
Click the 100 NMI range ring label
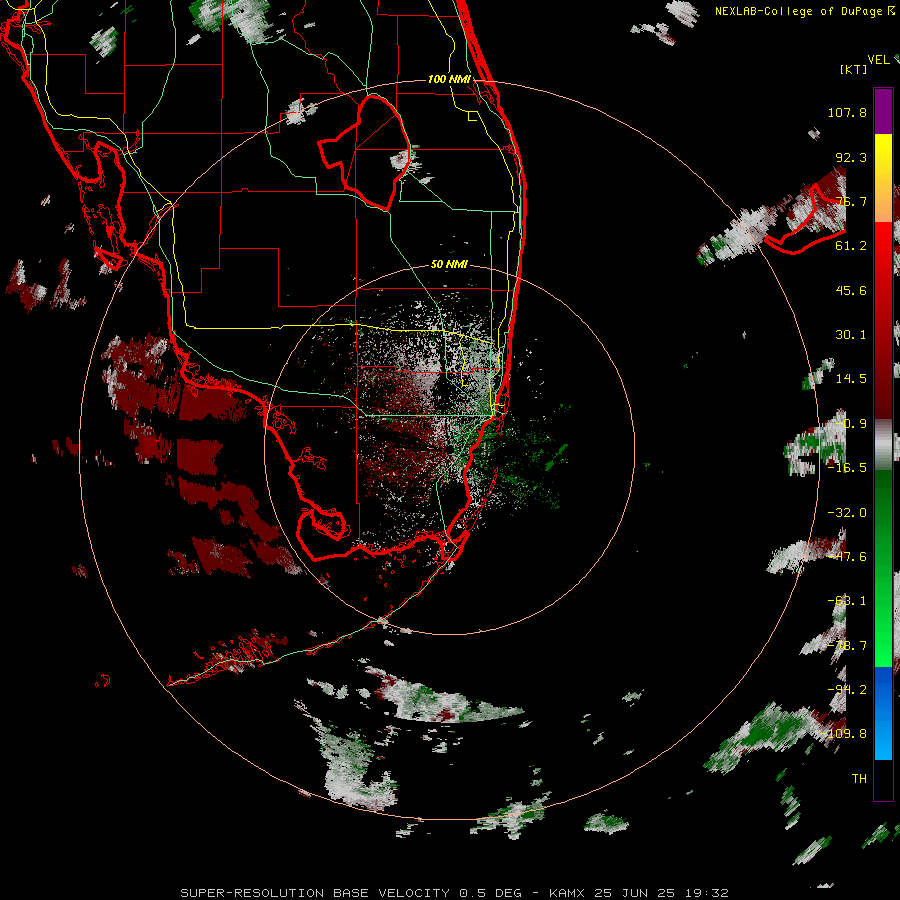point(449,79)
